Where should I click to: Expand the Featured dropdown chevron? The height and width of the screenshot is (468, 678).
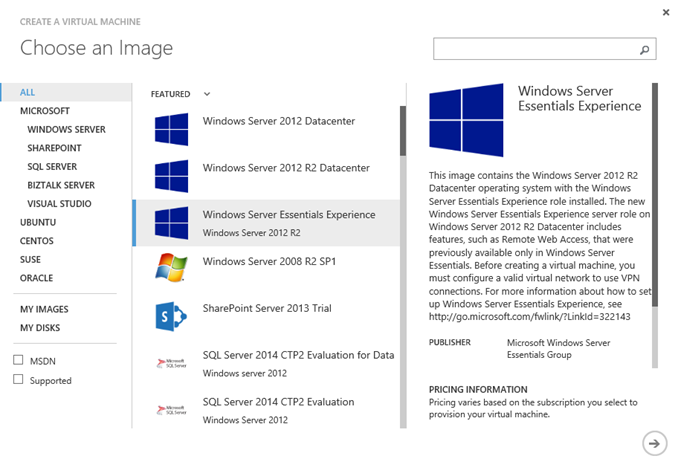click(x=207, y=94)
